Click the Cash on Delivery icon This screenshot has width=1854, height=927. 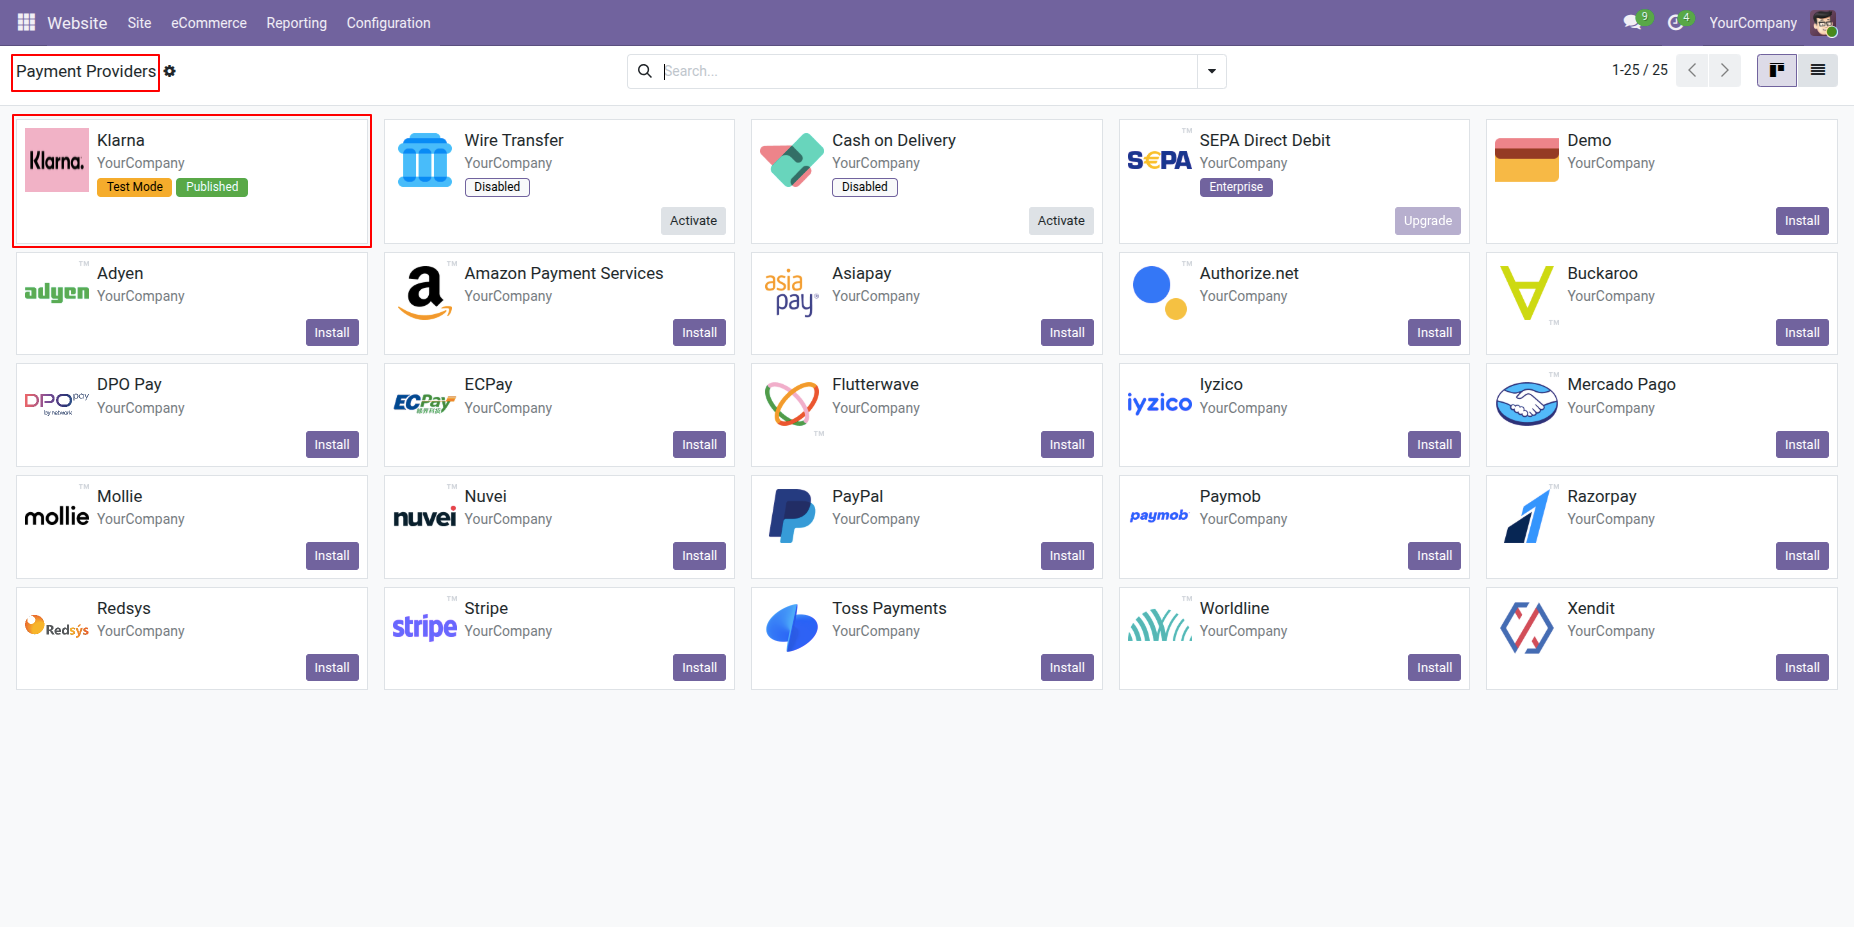coord(792,160)
